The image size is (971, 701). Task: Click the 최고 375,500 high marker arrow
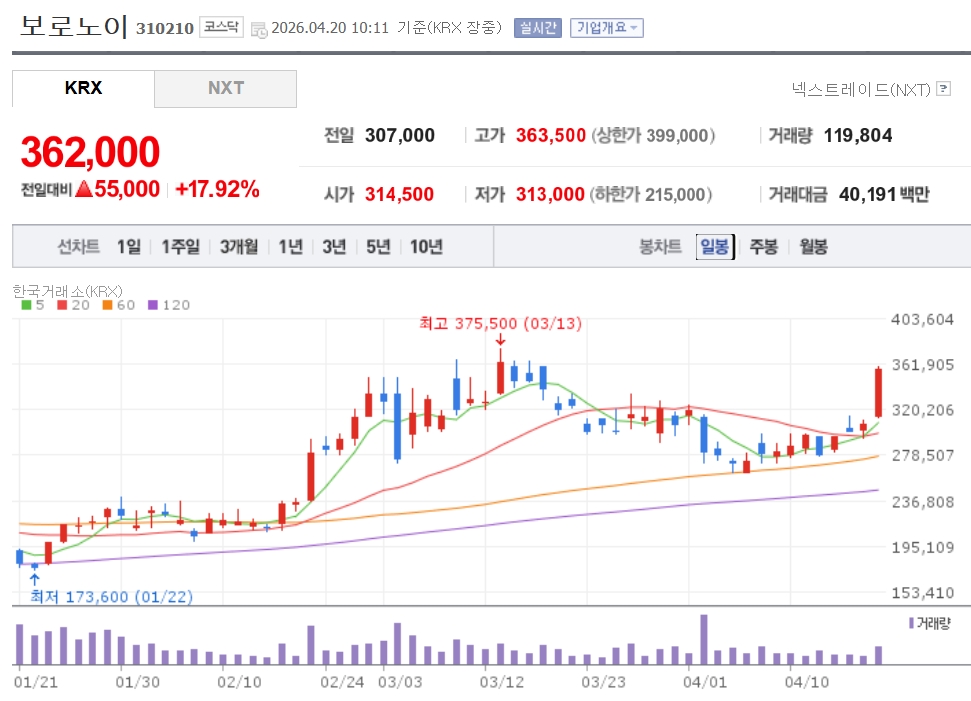[500, 340]
